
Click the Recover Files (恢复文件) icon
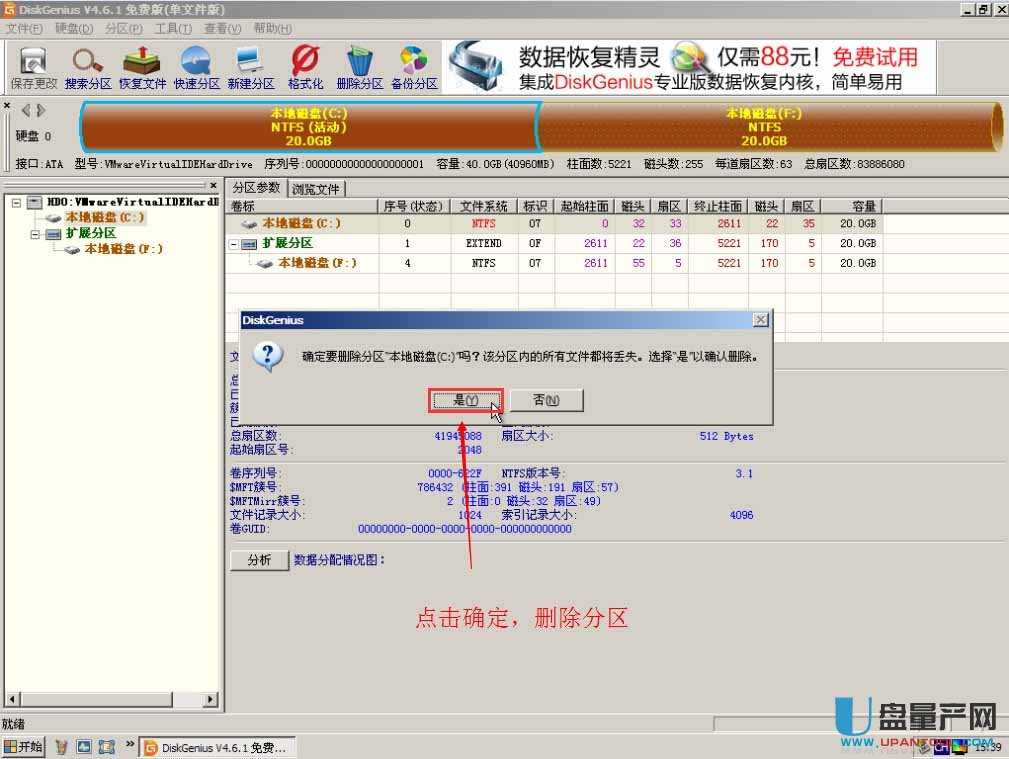tap(142, 67)
